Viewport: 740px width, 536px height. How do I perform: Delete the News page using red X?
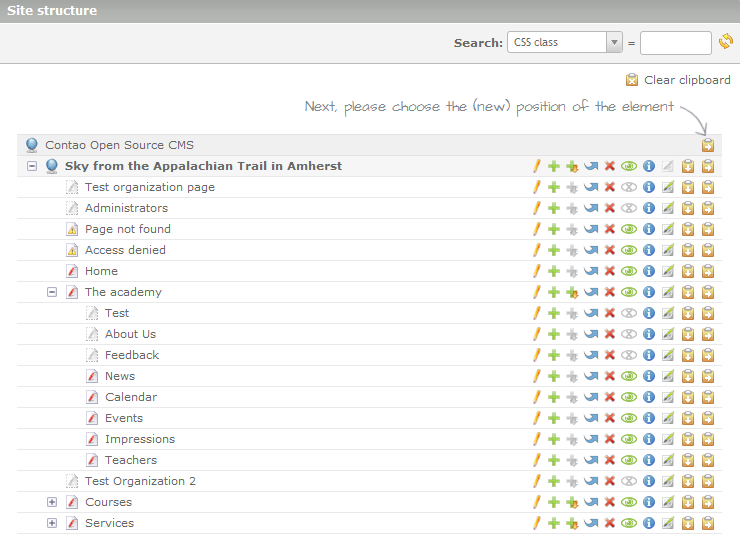[609, 376]
